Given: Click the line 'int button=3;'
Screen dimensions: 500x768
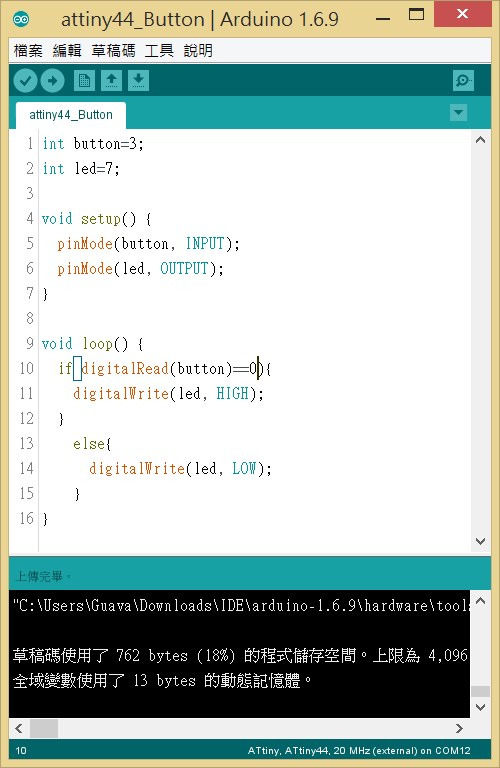Looking at the screenshot, I should 93,144.
